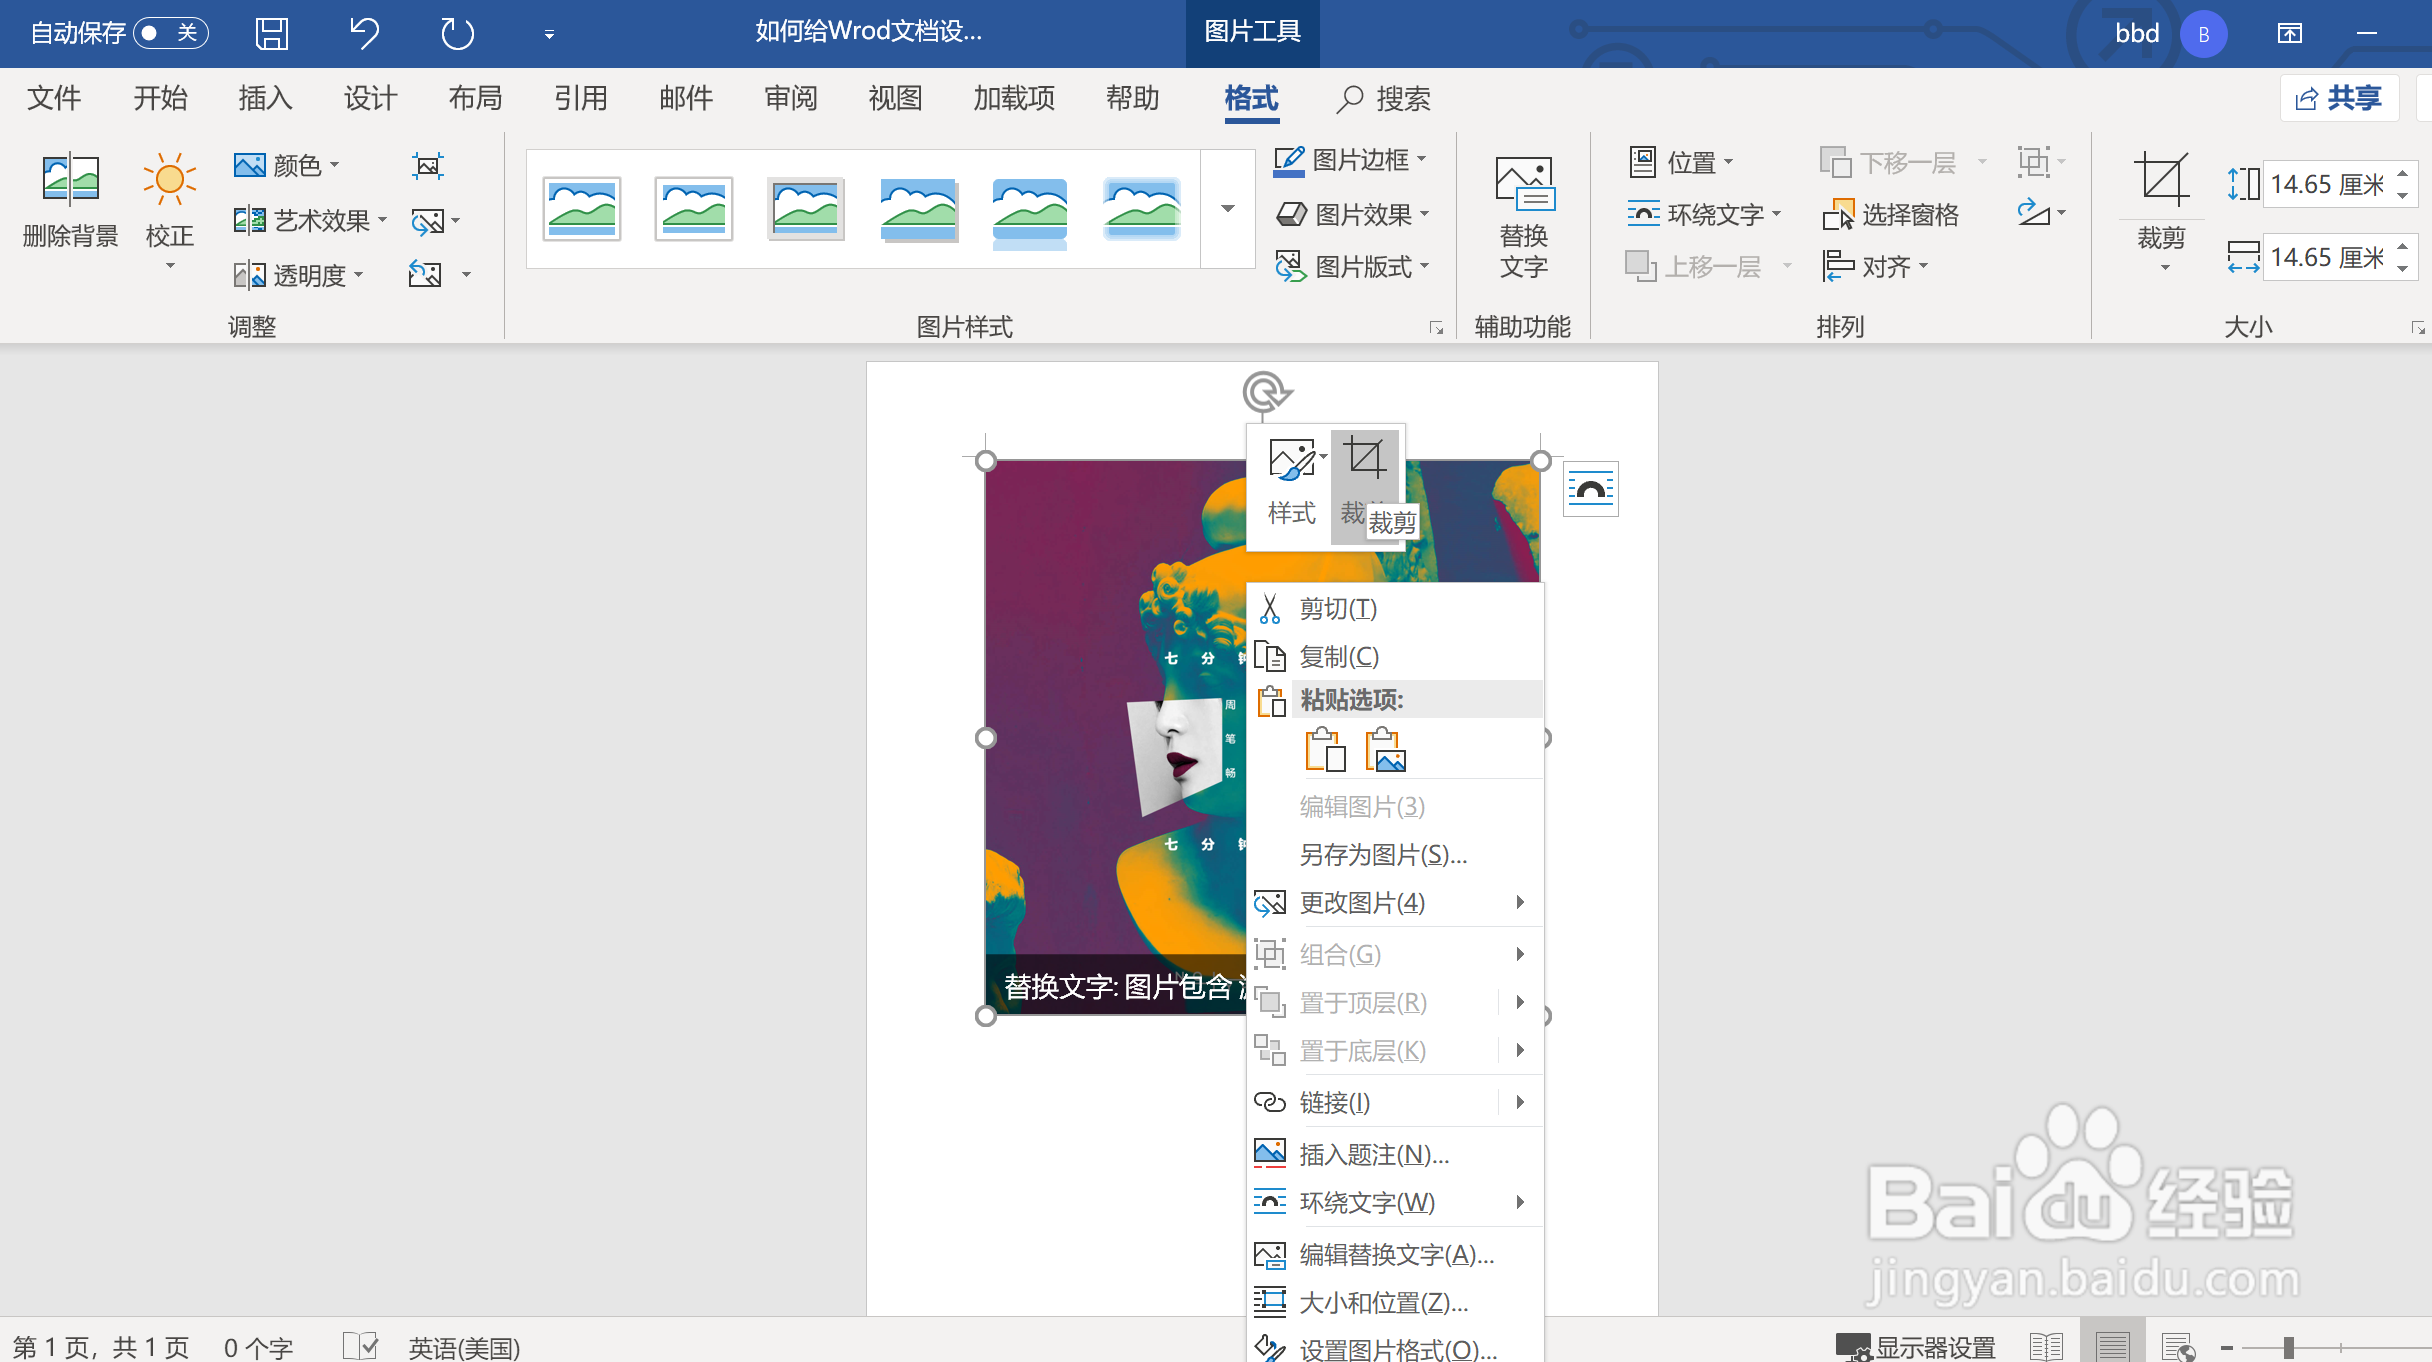Click the print layout view icon in status bar
The image size is (2432, 1362).
2112,1346
